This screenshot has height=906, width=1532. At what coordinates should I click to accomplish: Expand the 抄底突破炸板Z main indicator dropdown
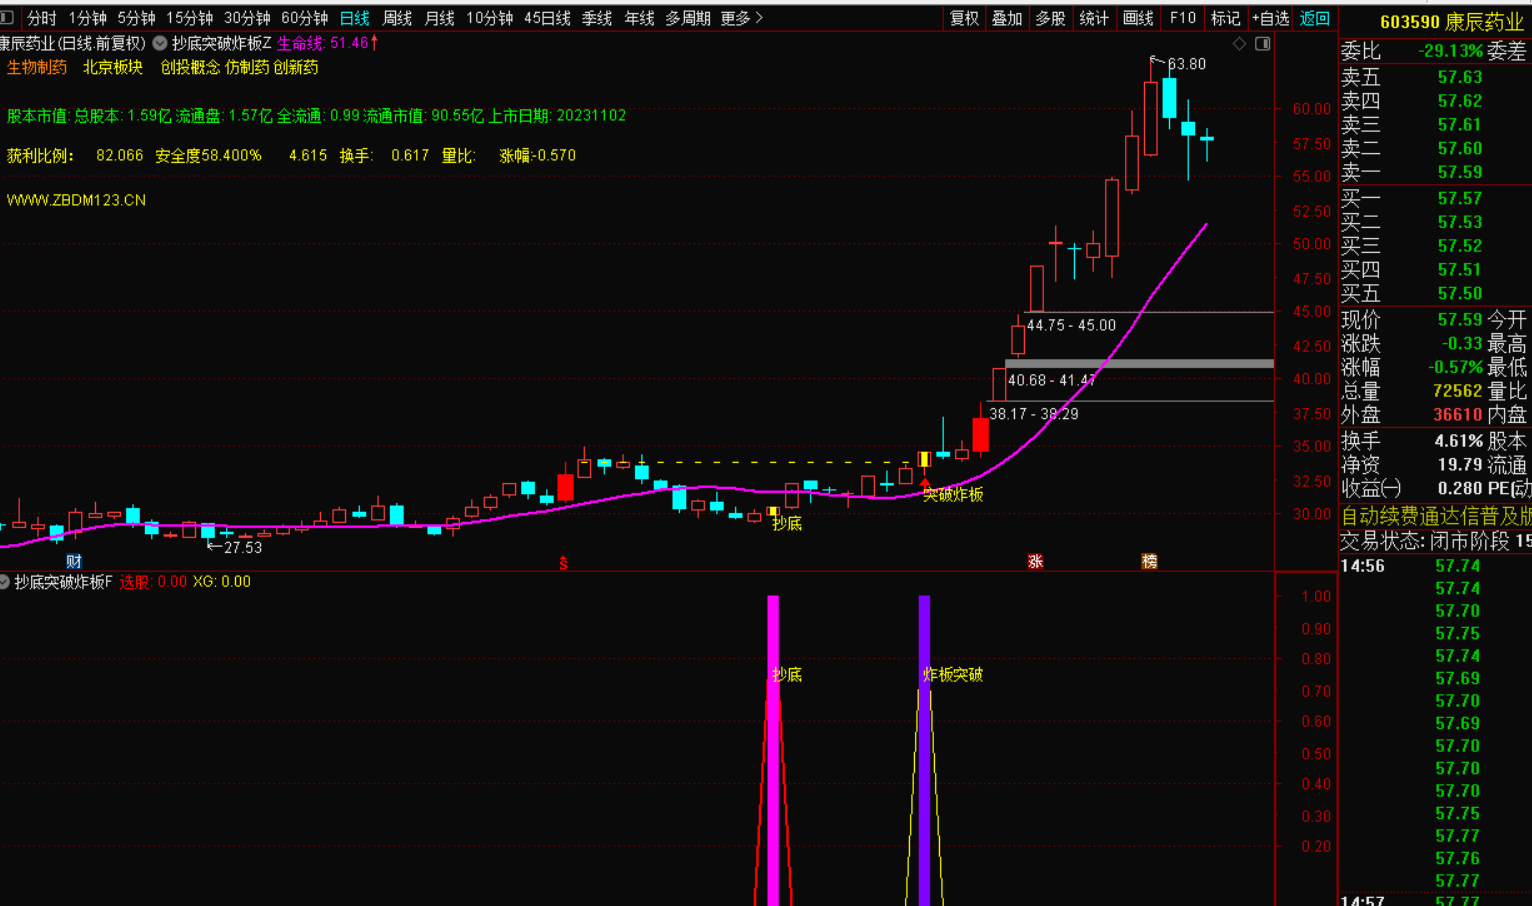tap(160, 43)
